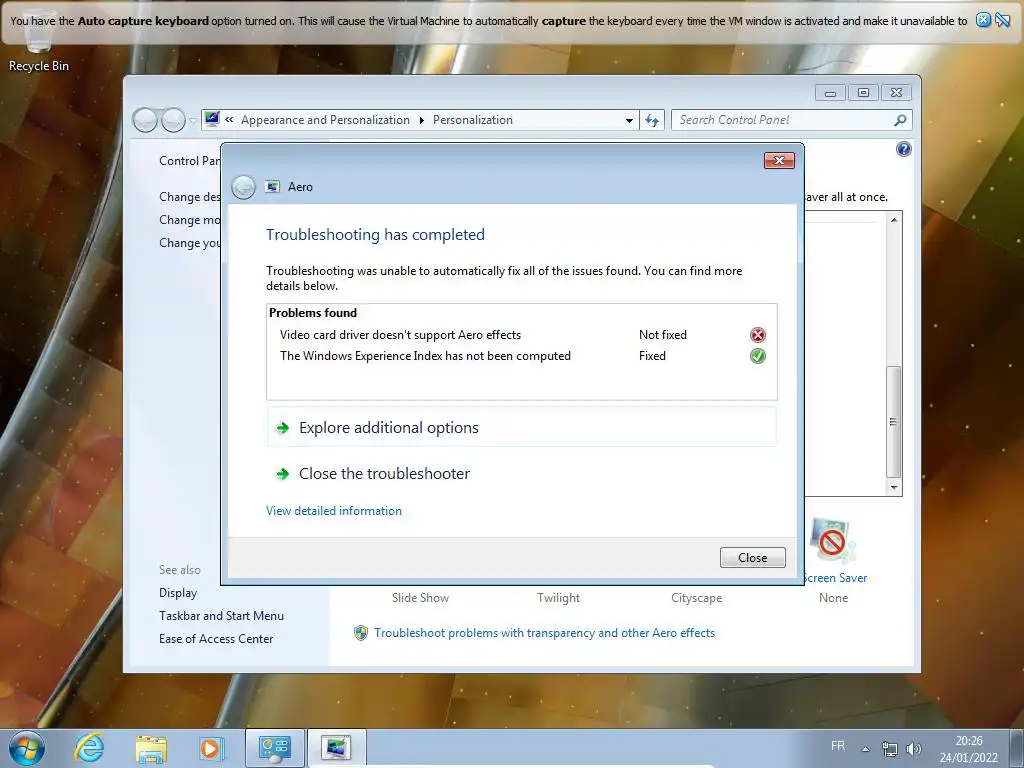
Task: Switch to Control Panel taskbar button
Action: point(274,748)
